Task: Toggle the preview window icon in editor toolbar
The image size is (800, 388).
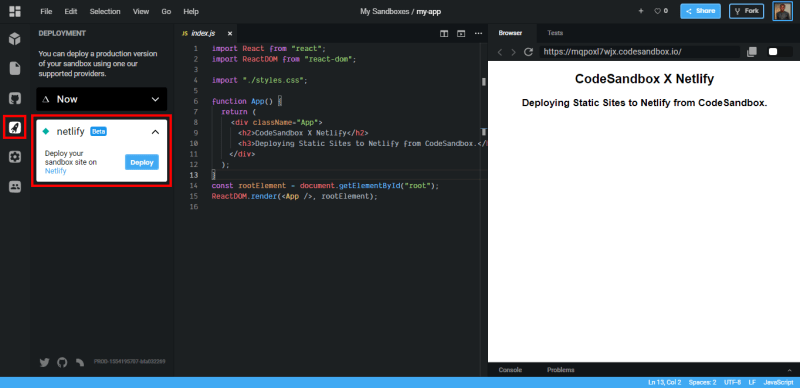Action: click(x=461, y=34)
